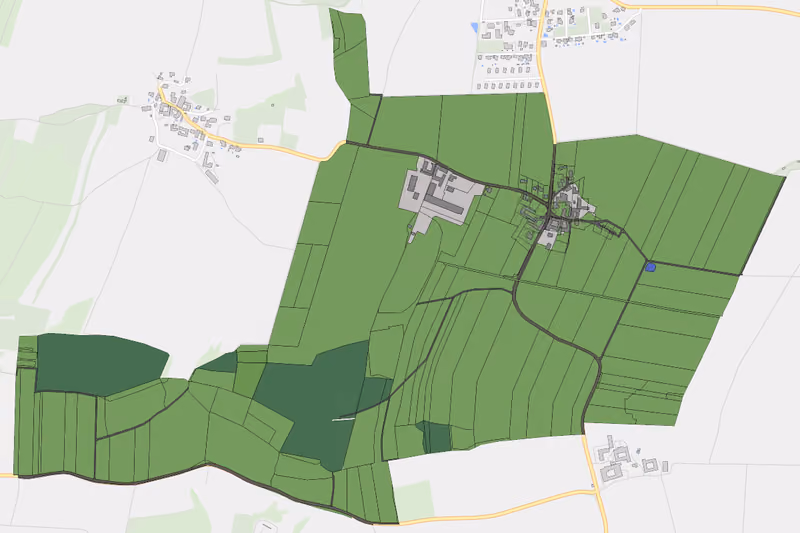800x533 pixels.
Task: Click the white sliver inside the central forest
Action: click(343, 419)
